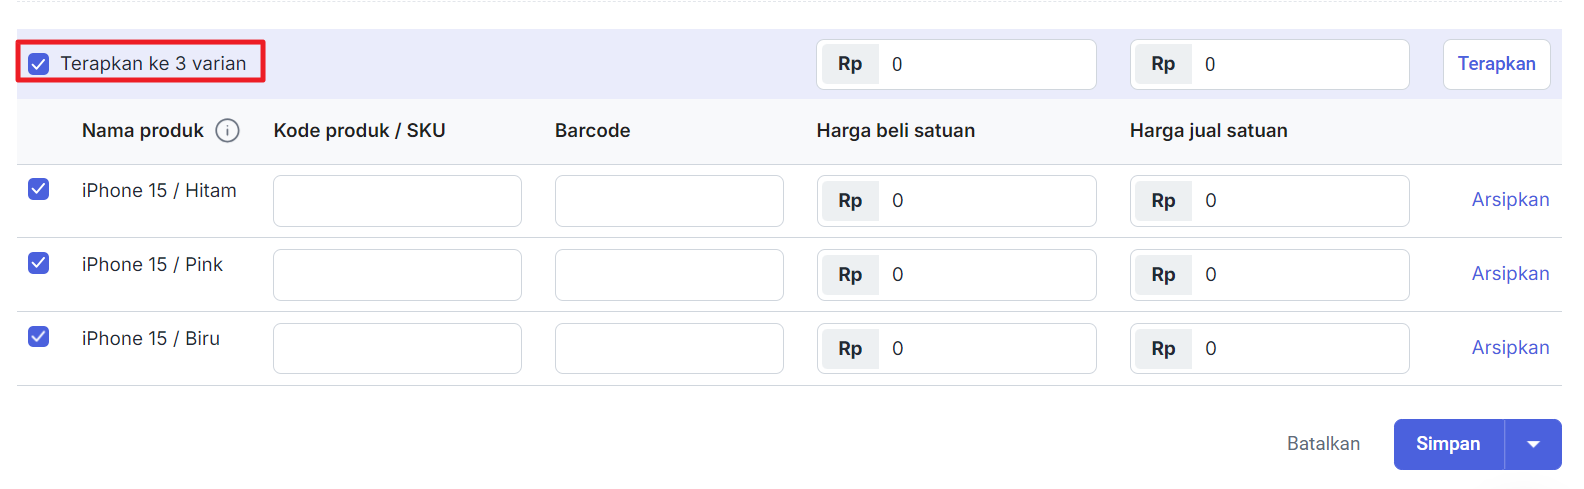Click Arsipkan for iPhone 15 / Biru
Screen dimensions: 1584x489
pyautogui.click(x=1510, y=348)
